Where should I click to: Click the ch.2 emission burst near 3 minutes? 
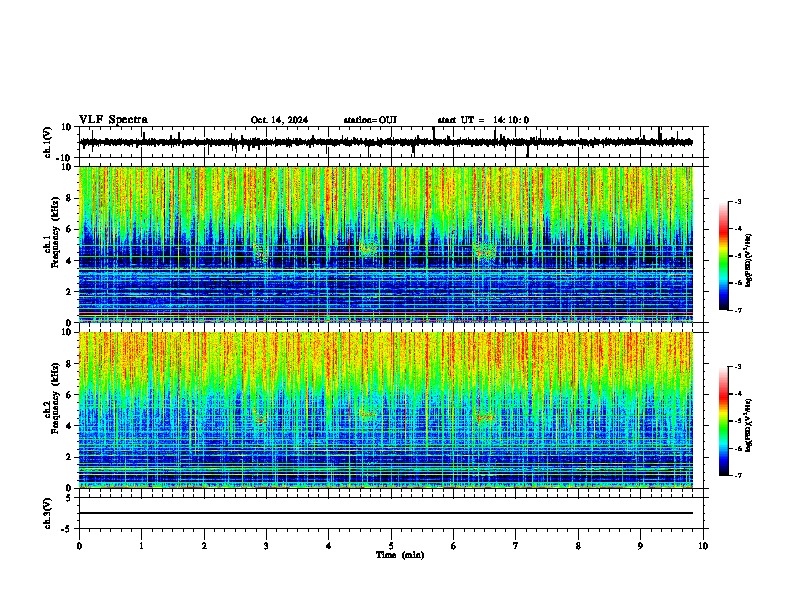pos(261,419)
